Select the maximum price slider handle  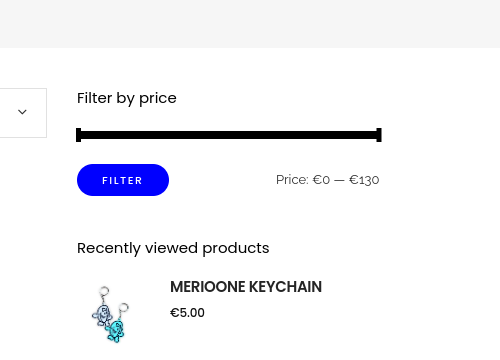(x=379, y=135)
